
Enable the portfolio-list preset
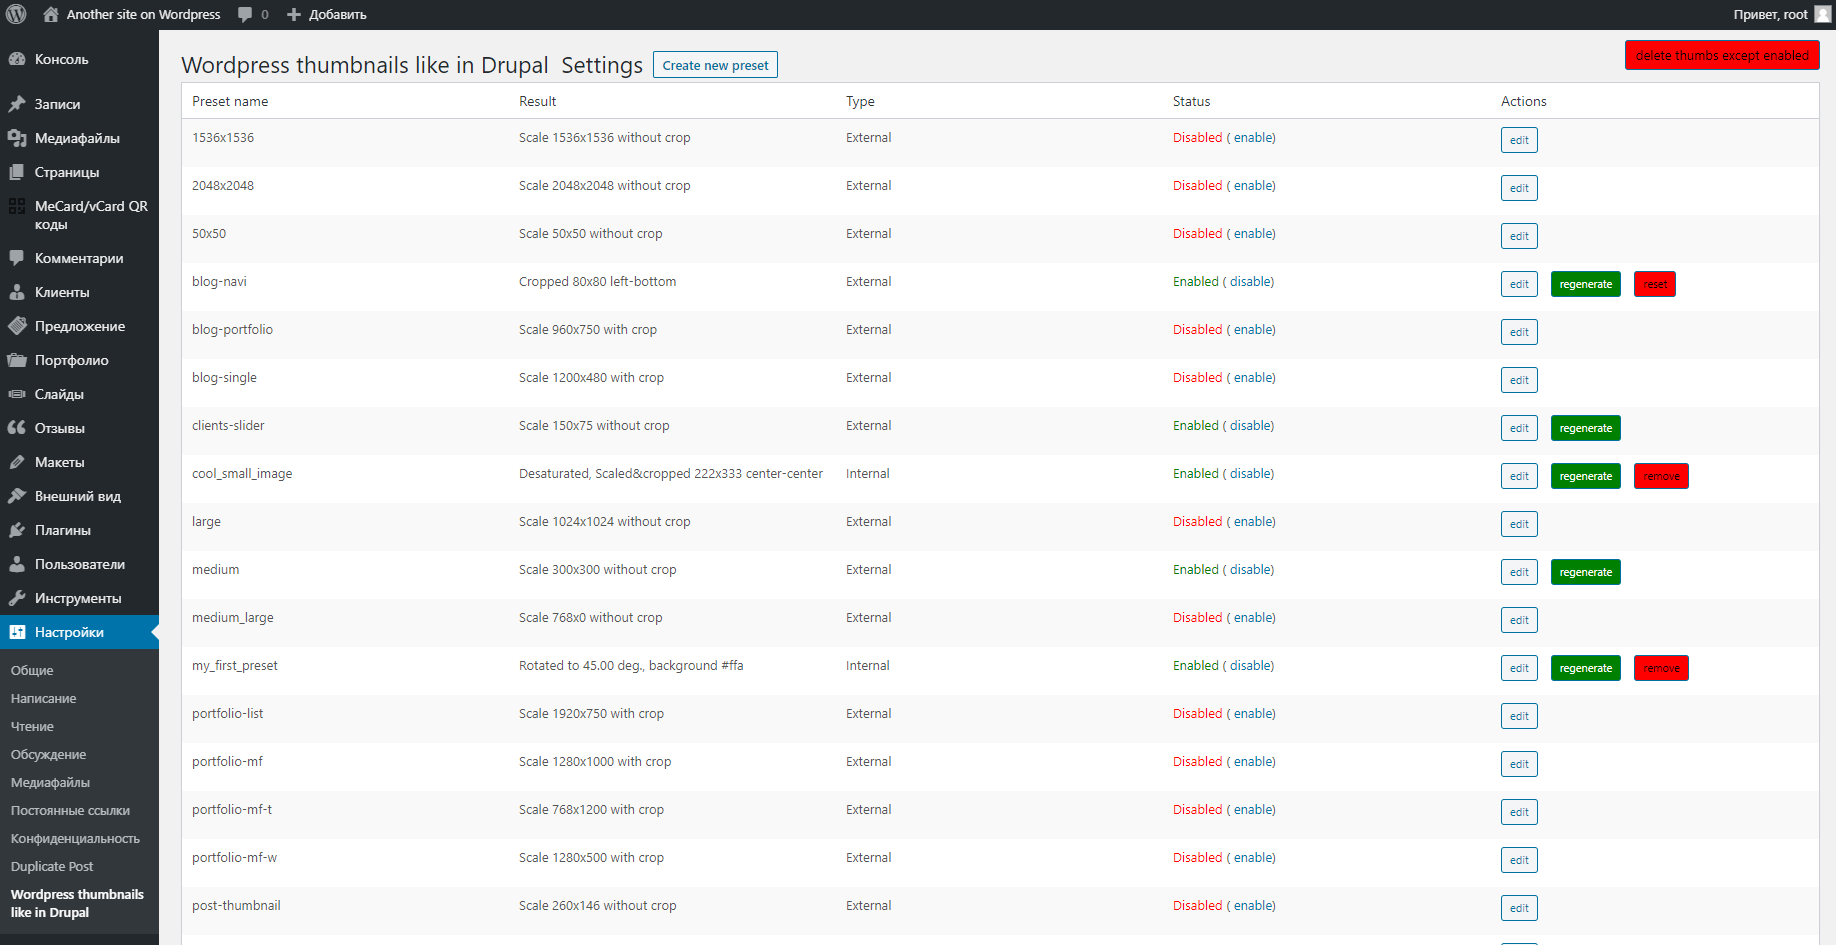(x=1254, y=714)
